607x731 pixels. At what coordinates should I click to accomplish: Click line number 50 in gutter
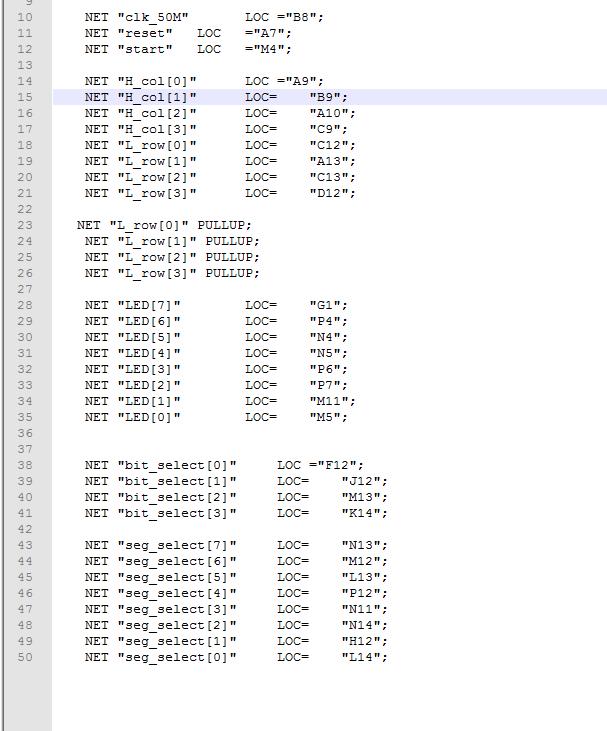pyautogui.click(x=25, y=657)
